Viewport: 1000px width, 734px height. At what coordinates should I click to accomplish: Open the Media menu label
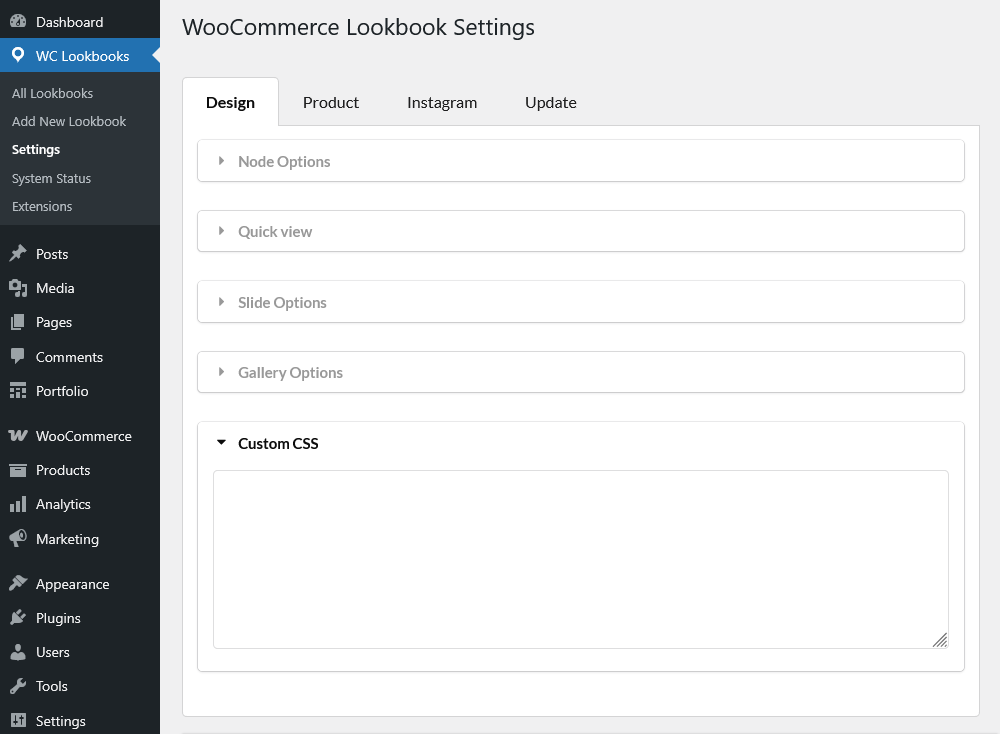click(x=55, y=288)
